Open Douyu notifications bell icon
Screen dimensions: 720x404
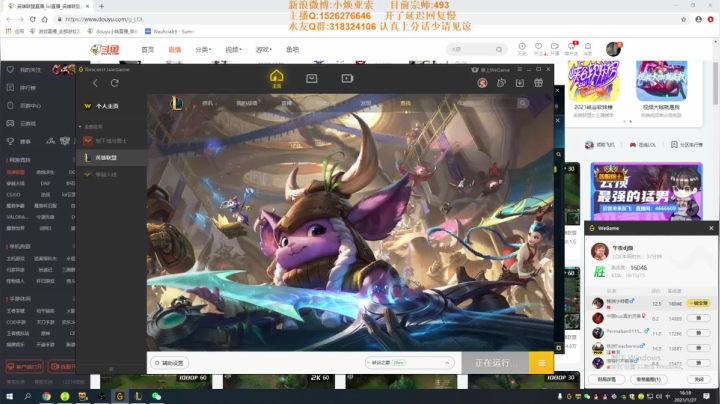point(588,48)
